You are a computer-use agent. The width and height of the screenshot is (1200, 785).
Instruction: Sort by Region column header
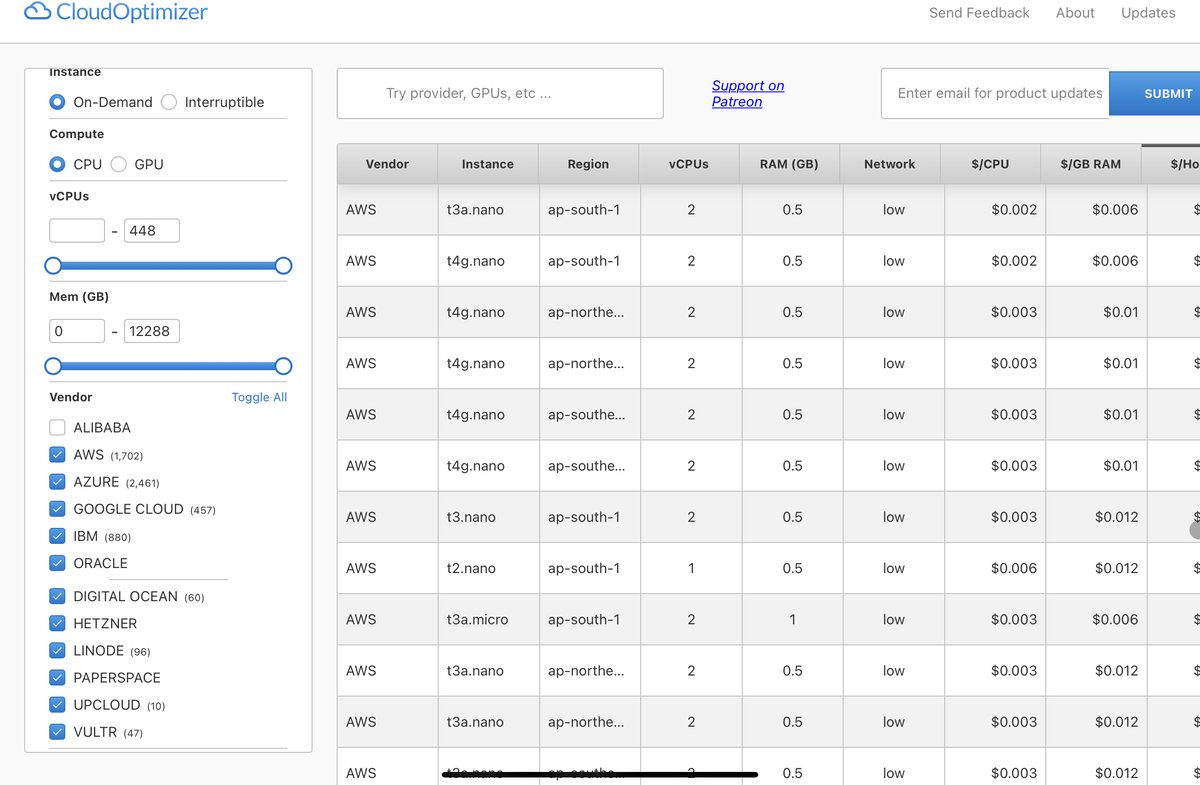tap(588, 164)
